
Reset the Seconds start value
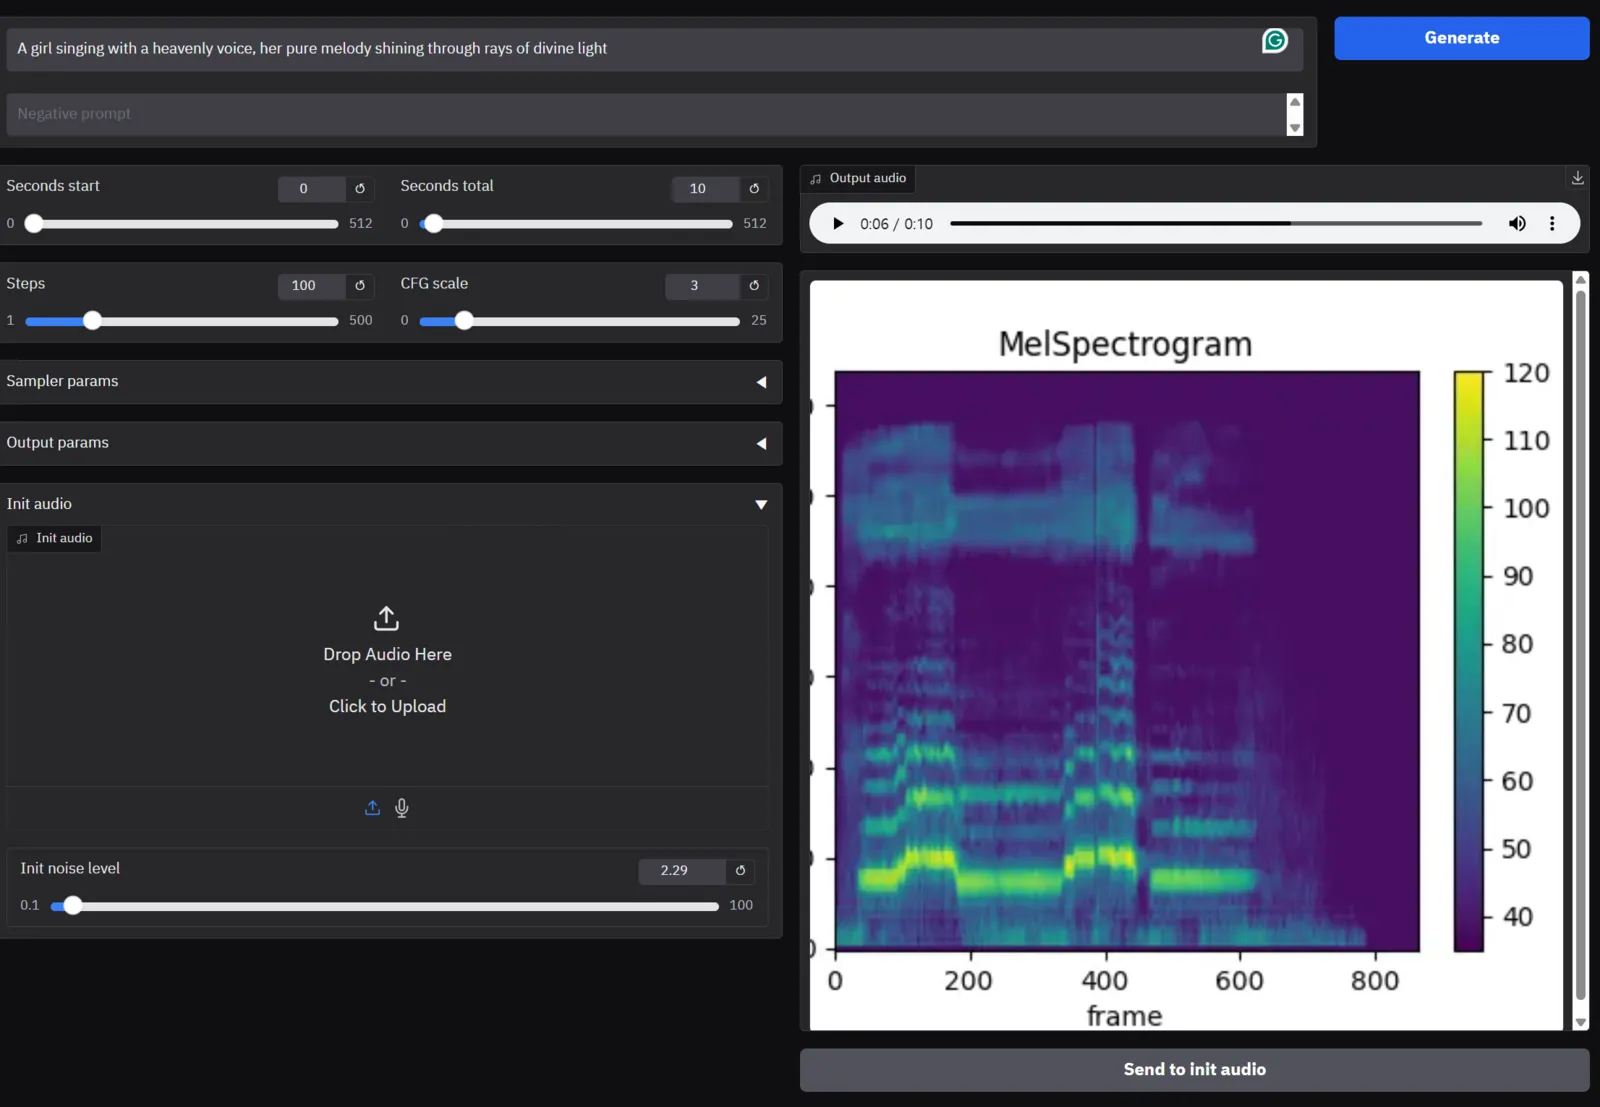point(360,188)
